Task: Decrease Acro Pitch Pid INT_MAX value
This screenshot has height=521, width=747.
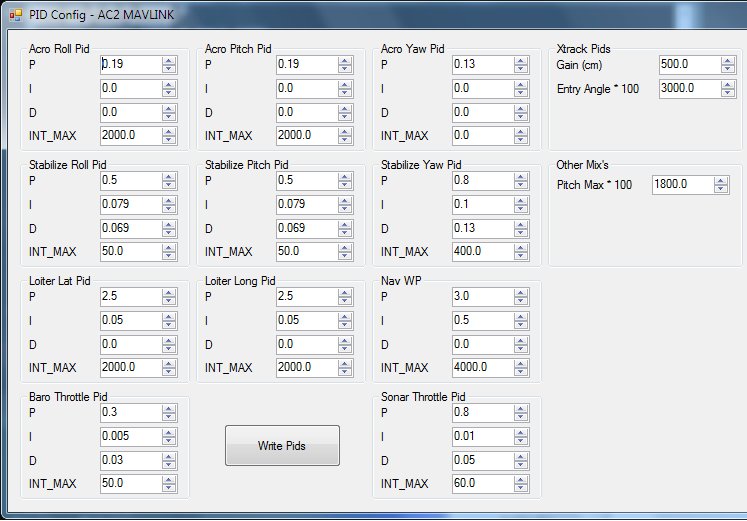Action: (345, 140)
